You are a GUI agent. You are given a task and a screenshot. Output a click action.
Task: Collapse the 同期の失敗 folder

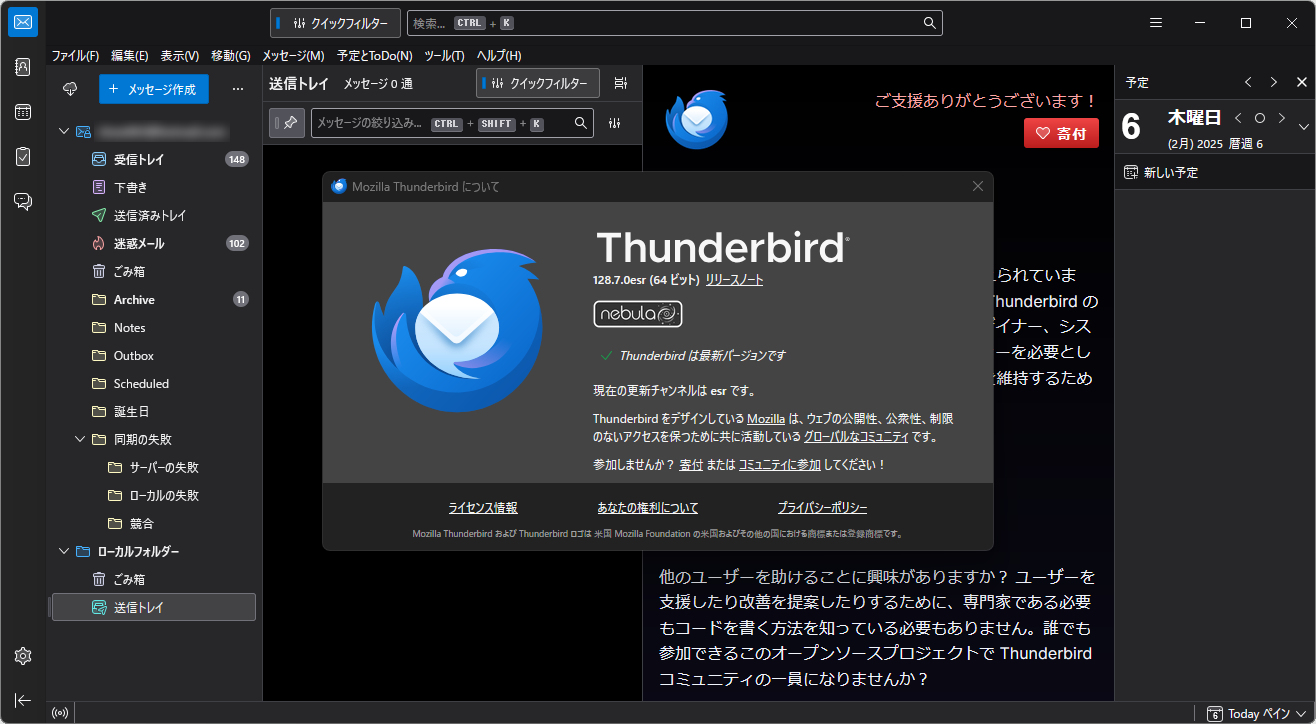point(81,438)
